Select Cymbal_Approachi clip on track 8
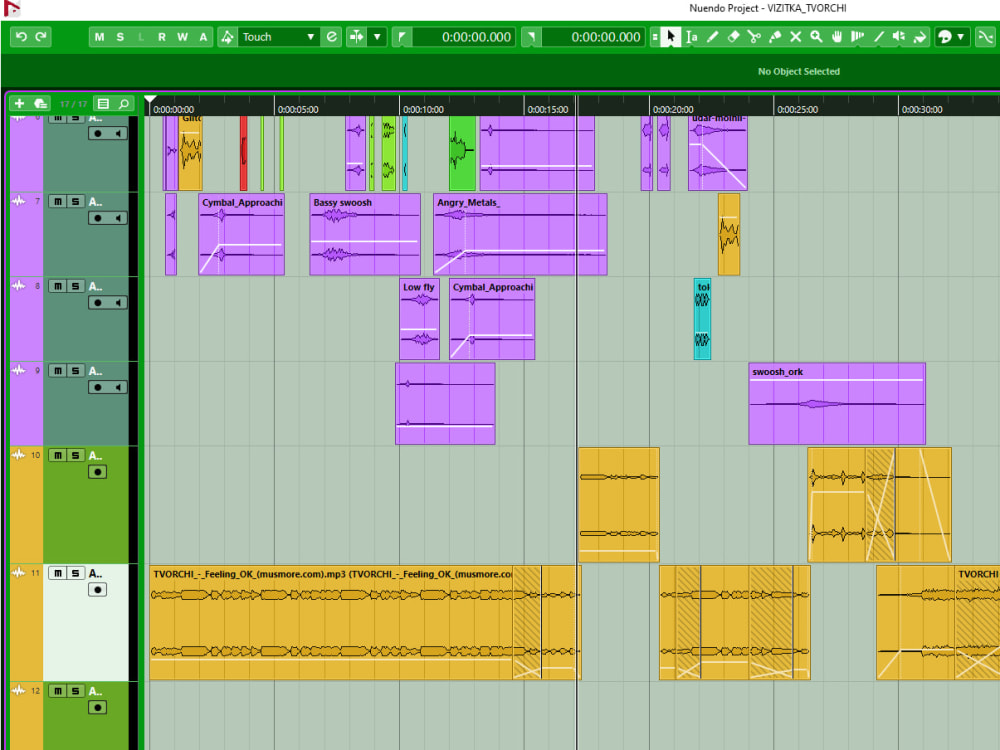This screenshot has width=1000, height=750. tap(492, 319)
